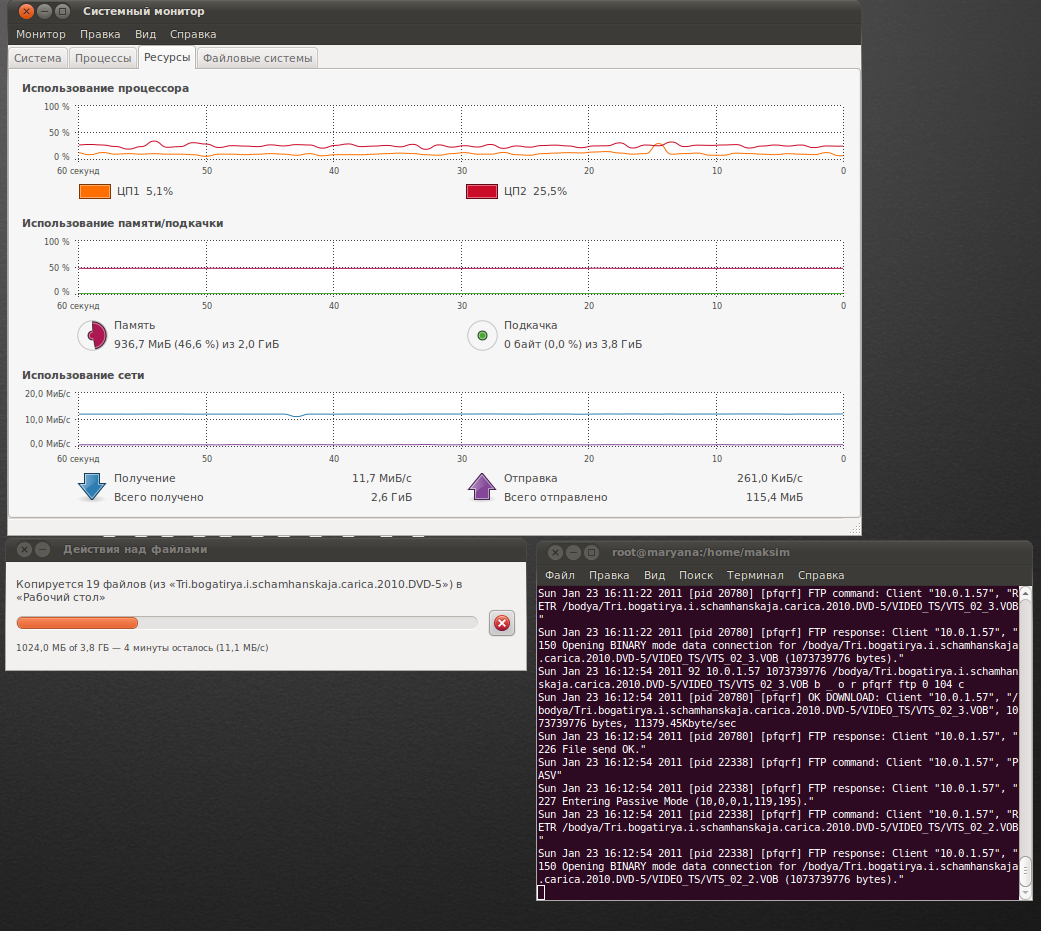Open the Монитор menu in System Monitor
The height and width of the screenshot is (931, 1041).
(40, 35)
